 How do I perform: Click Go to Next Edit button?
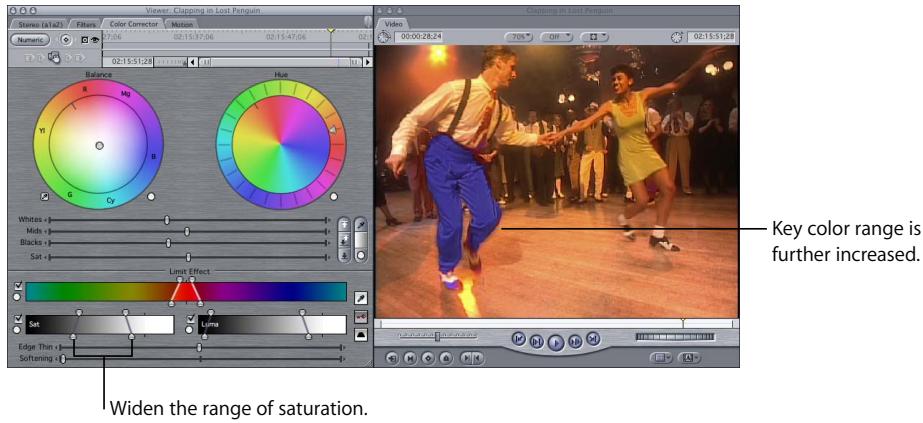pyautogui.click(x=593, y=338)
